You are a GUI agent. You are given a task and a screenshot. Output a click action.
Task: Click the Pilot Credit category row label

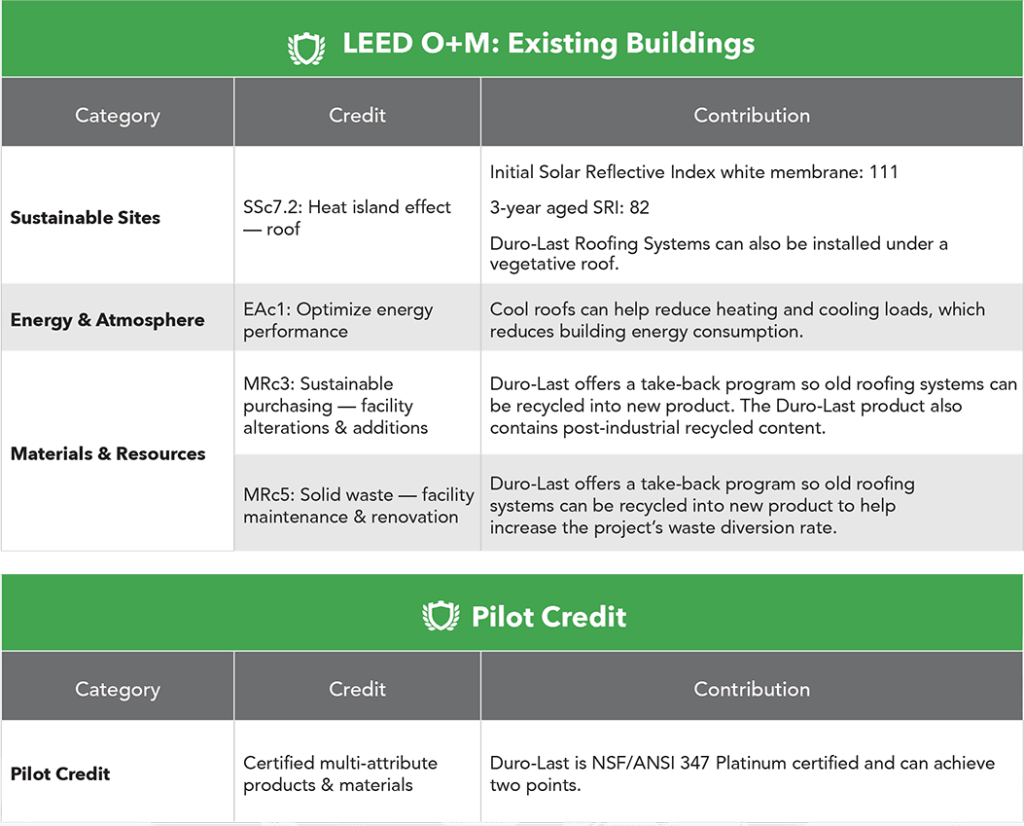point(60,773)
